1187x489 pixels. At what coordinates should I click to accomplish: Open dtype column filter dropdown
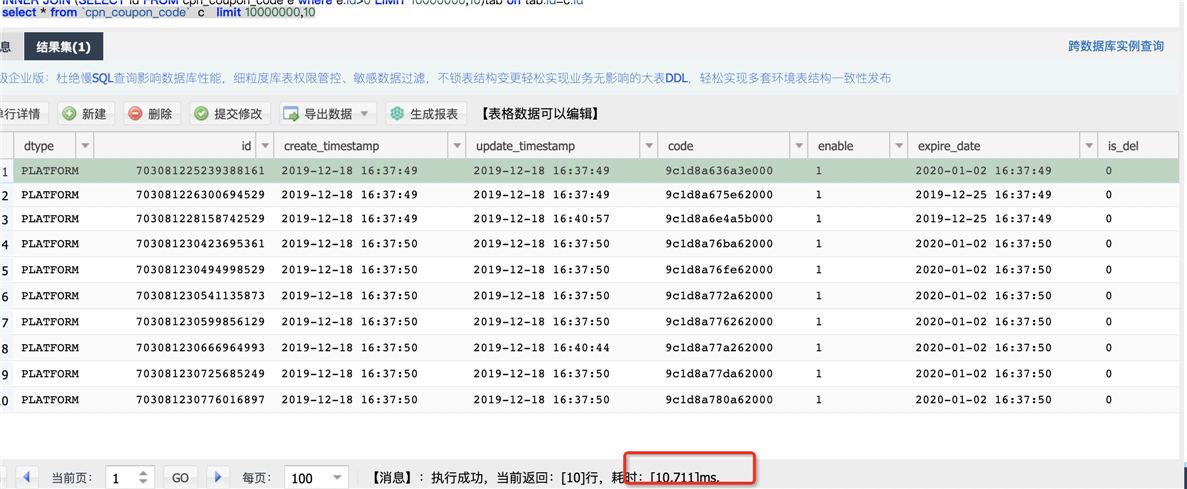[x=84, y=146]
